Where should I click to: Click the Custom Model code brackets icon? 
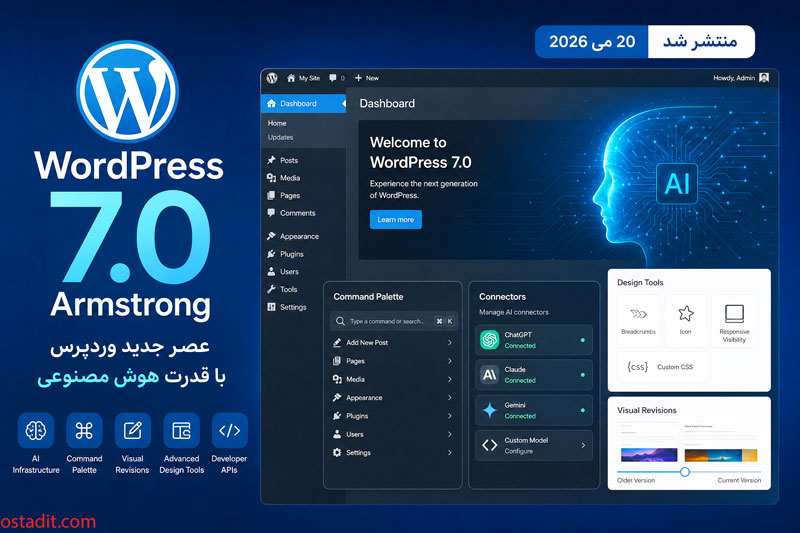coord(490,445)
